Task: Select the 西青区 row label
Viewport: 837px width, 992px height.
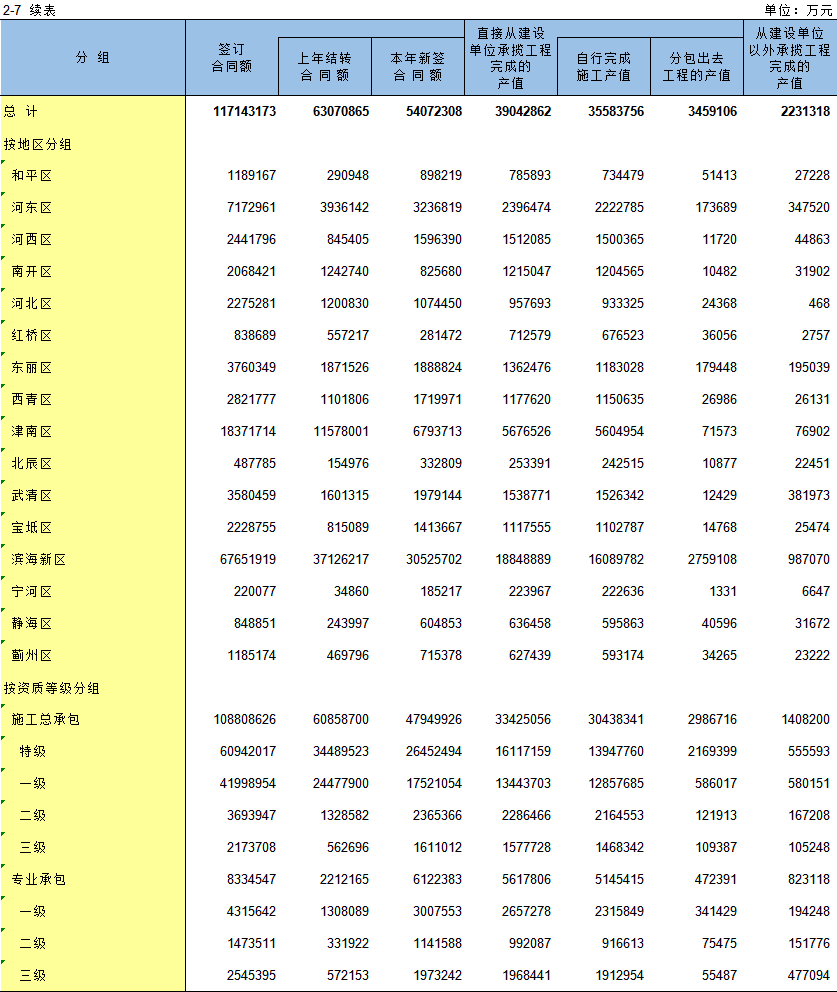Action: [32, 400]
